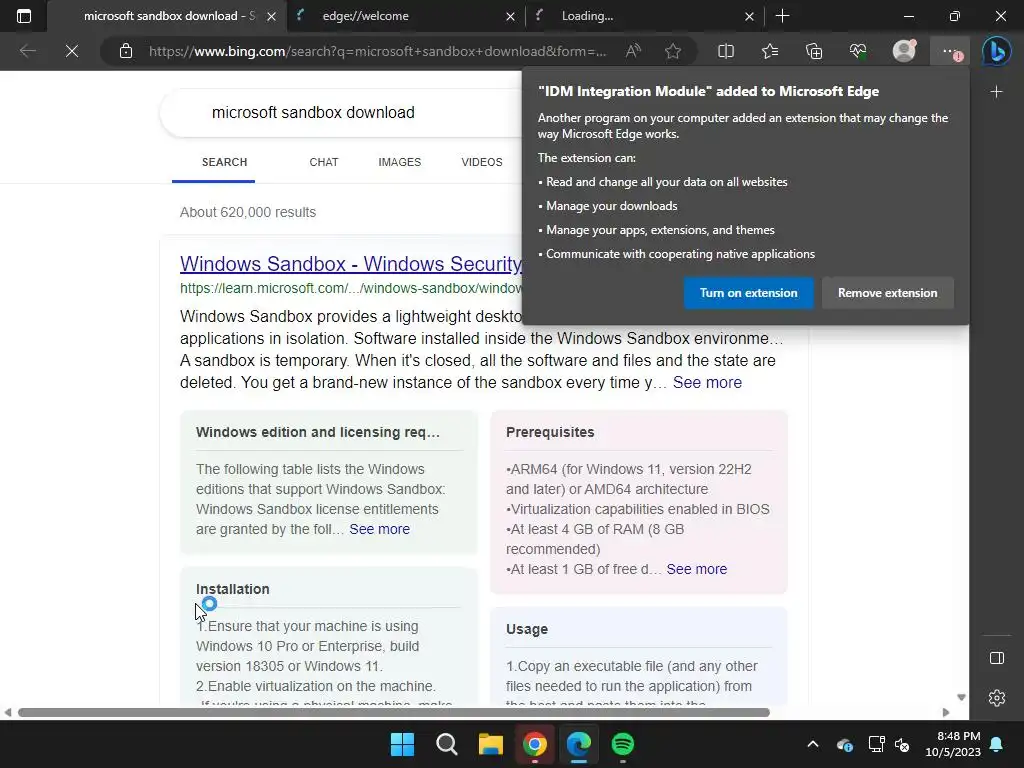
Task: Click About 620,000 results text
Action: coord(248,212)
